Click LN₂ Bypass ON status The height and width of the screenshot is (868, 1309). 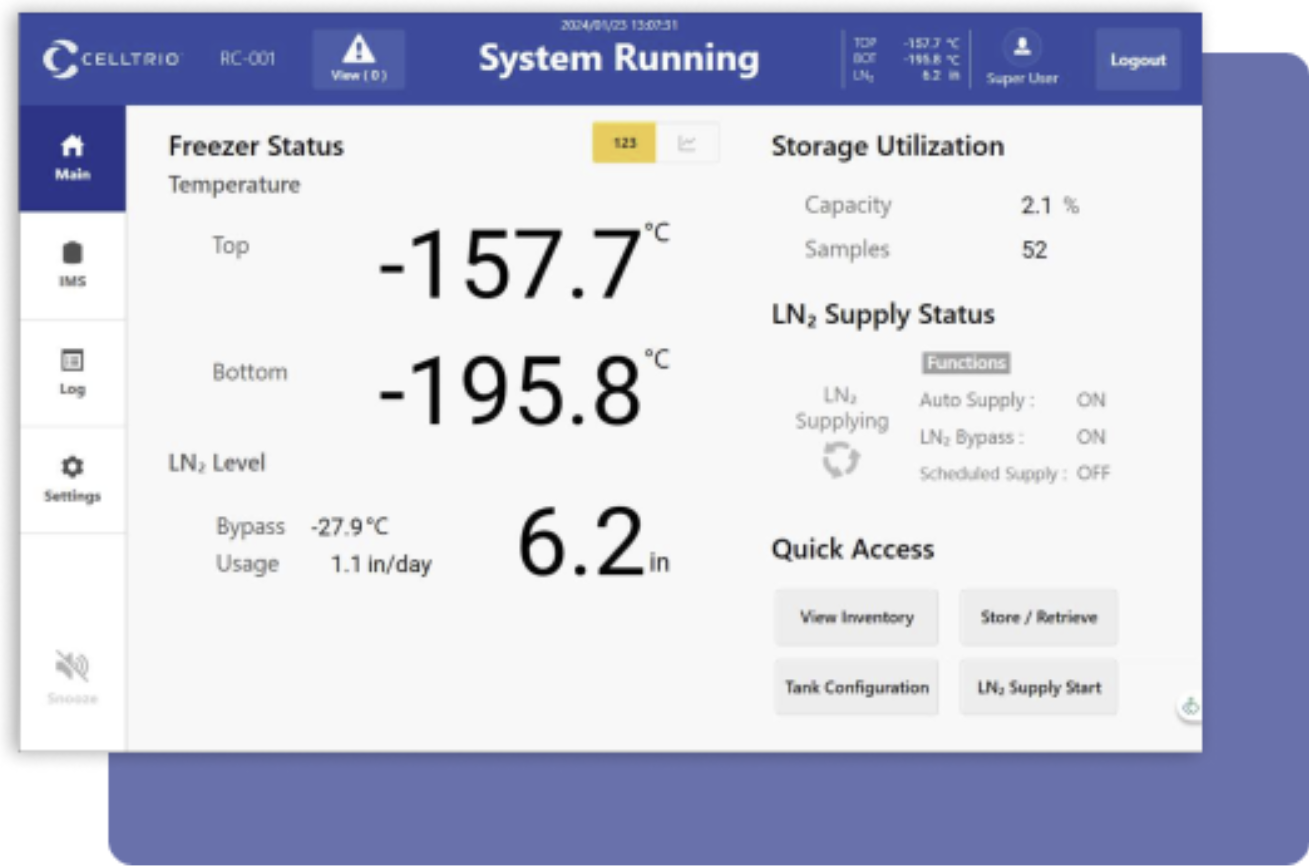1091,437
